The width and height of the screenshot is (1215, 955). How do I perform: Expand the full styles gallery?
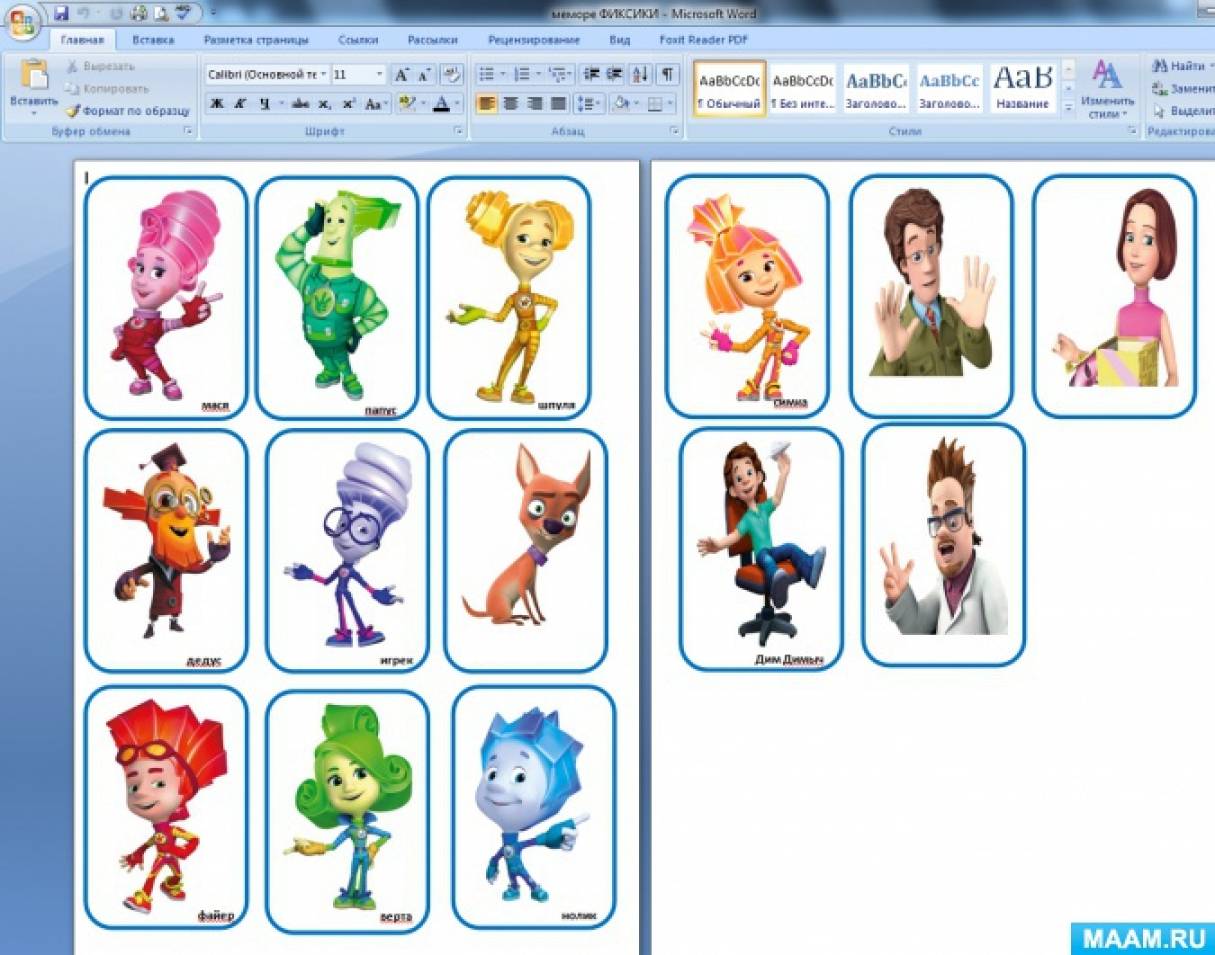click(x=1068, y=107)
